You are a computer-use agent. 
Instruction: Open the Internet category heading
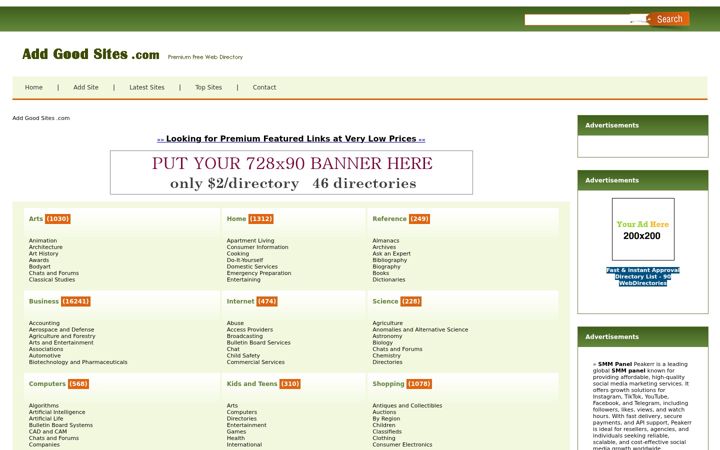pyautogui.click(x=240, y=302)
